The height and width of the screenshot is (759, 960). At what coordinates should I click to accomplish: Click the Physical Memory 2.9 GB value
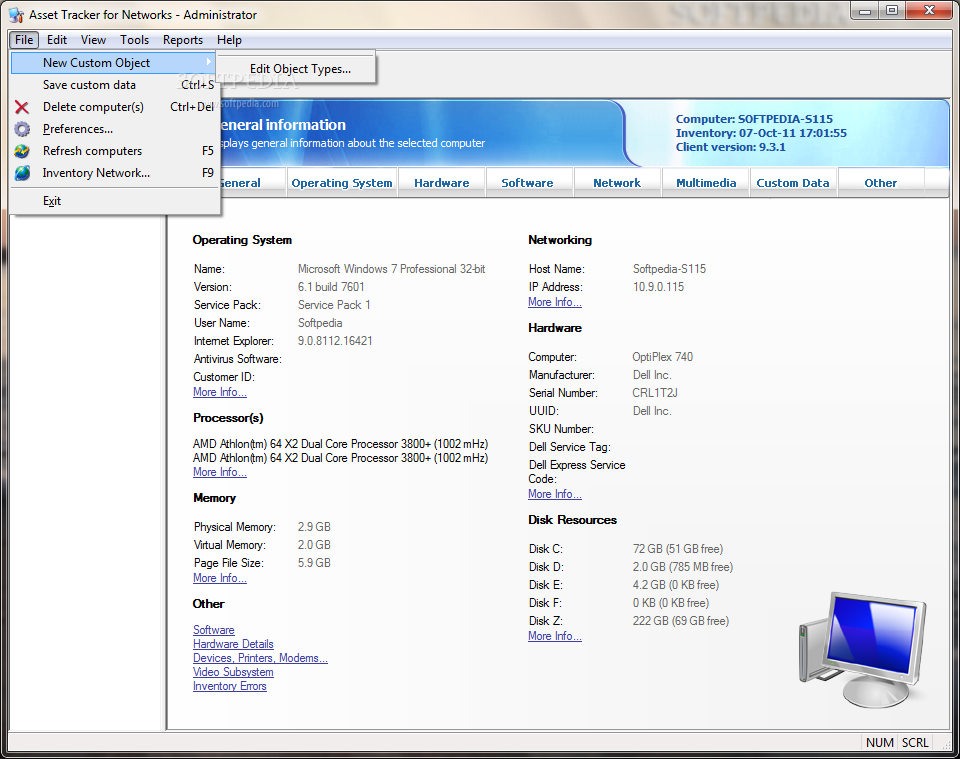pos(314,528)
